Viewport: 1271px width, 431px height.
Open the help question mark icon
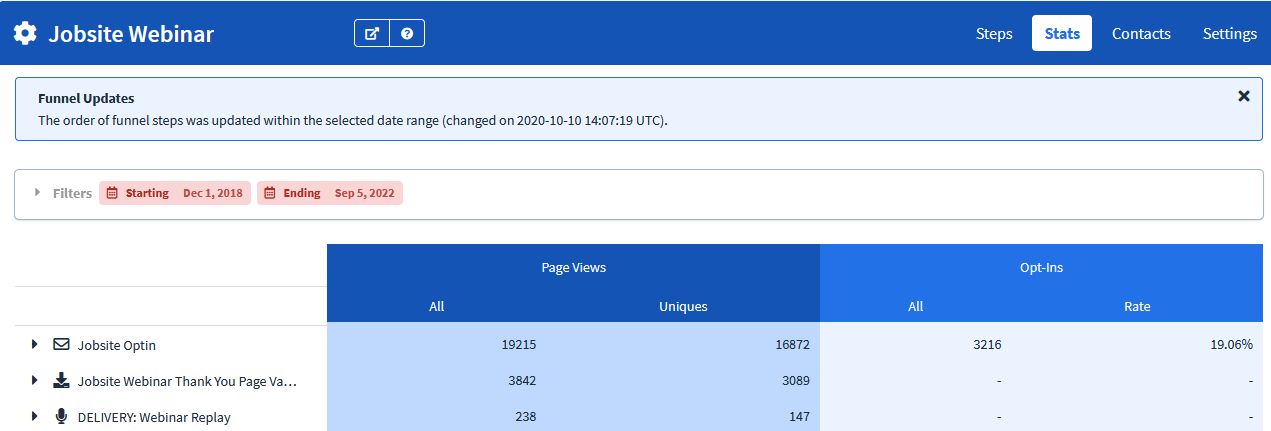(407, 33)
